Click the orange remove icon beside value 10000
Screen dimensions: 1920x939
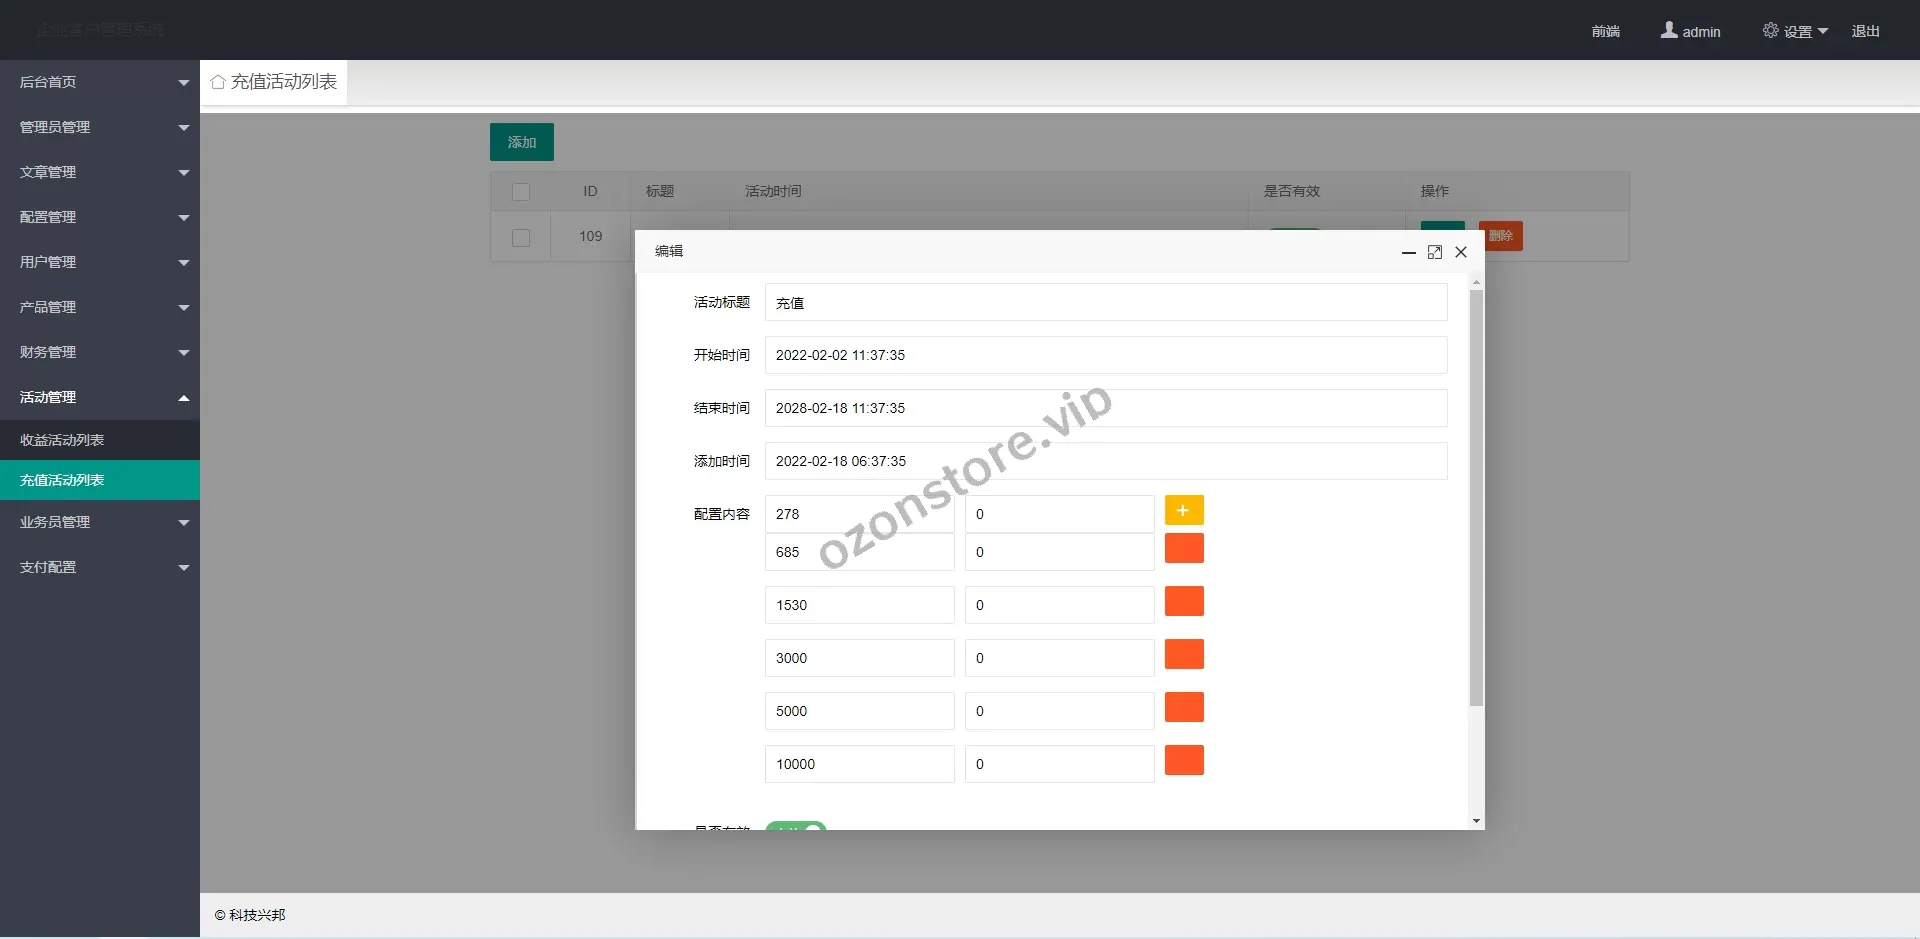1184,760
